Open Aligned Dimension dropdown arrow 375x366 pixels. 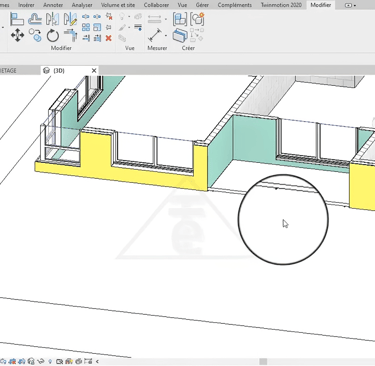[166, 19]
